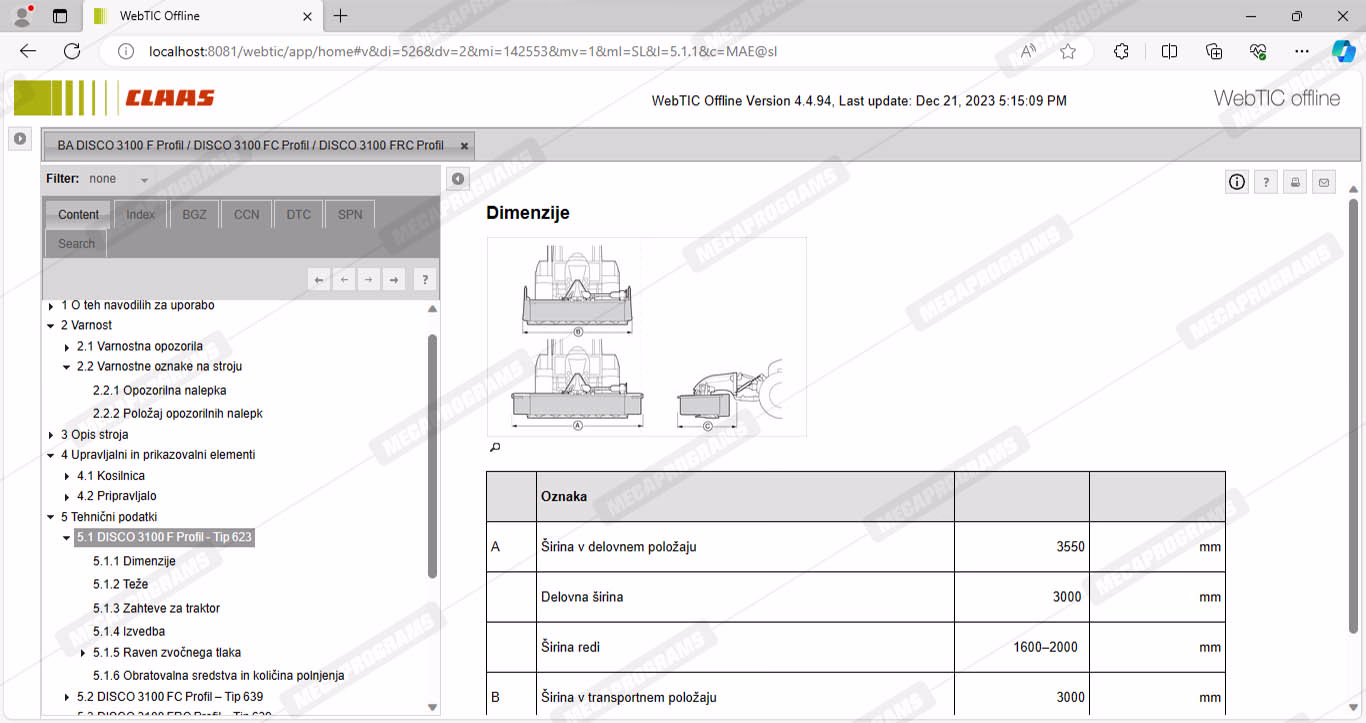Click the document info icon
1366x723 pixels.
click(1237, 182)
